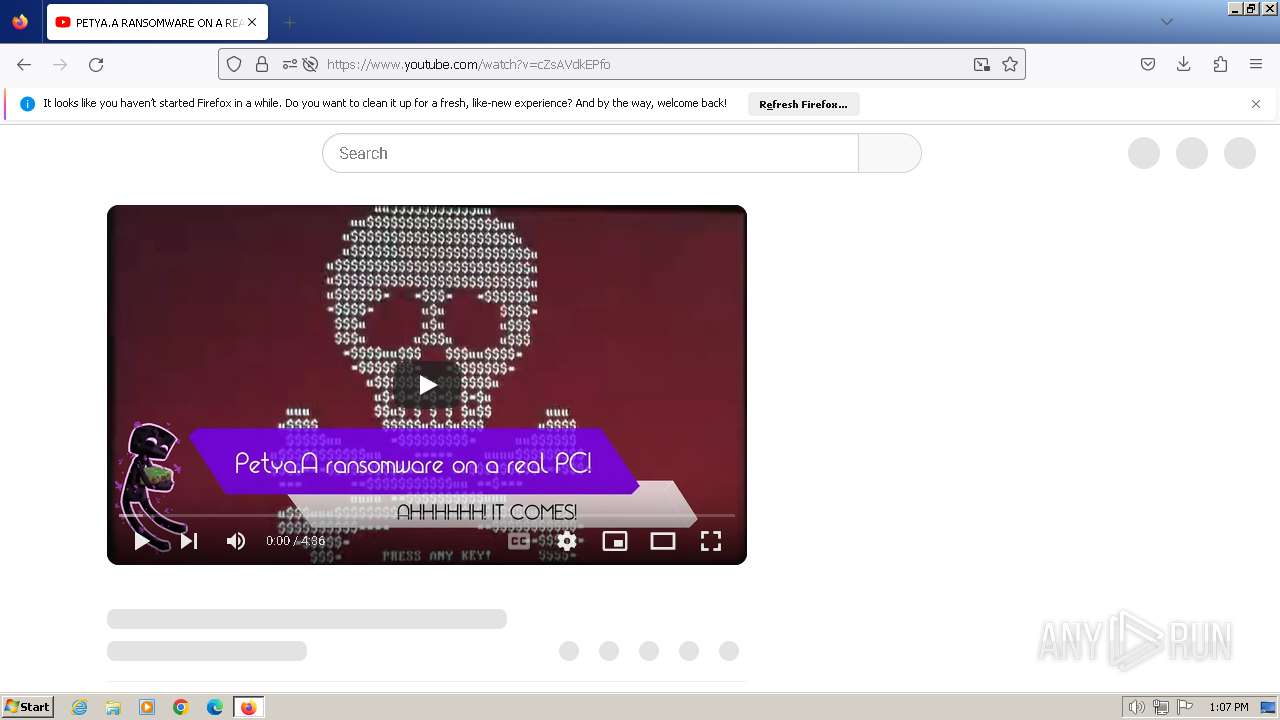Click the Firefox logo icon in the tab bar
Viewport: 1280px width, 720px height.
[x=20, y=22]
